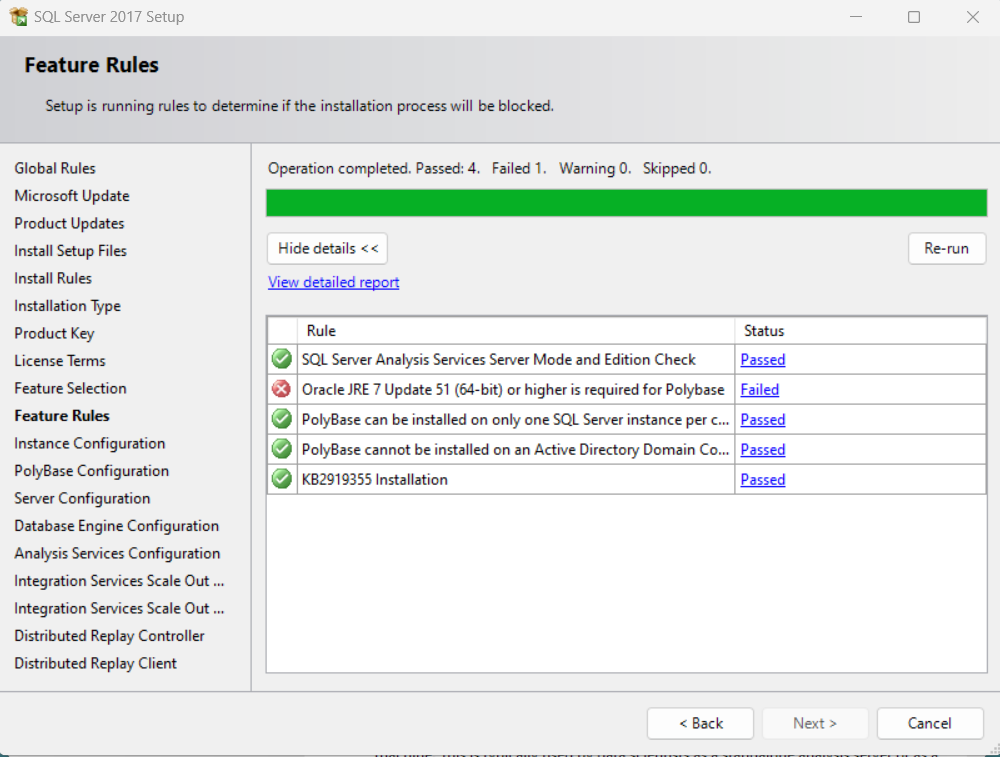Select Install Rules step in sidebar
The image size is (1000, 757).
click(53, 278)
